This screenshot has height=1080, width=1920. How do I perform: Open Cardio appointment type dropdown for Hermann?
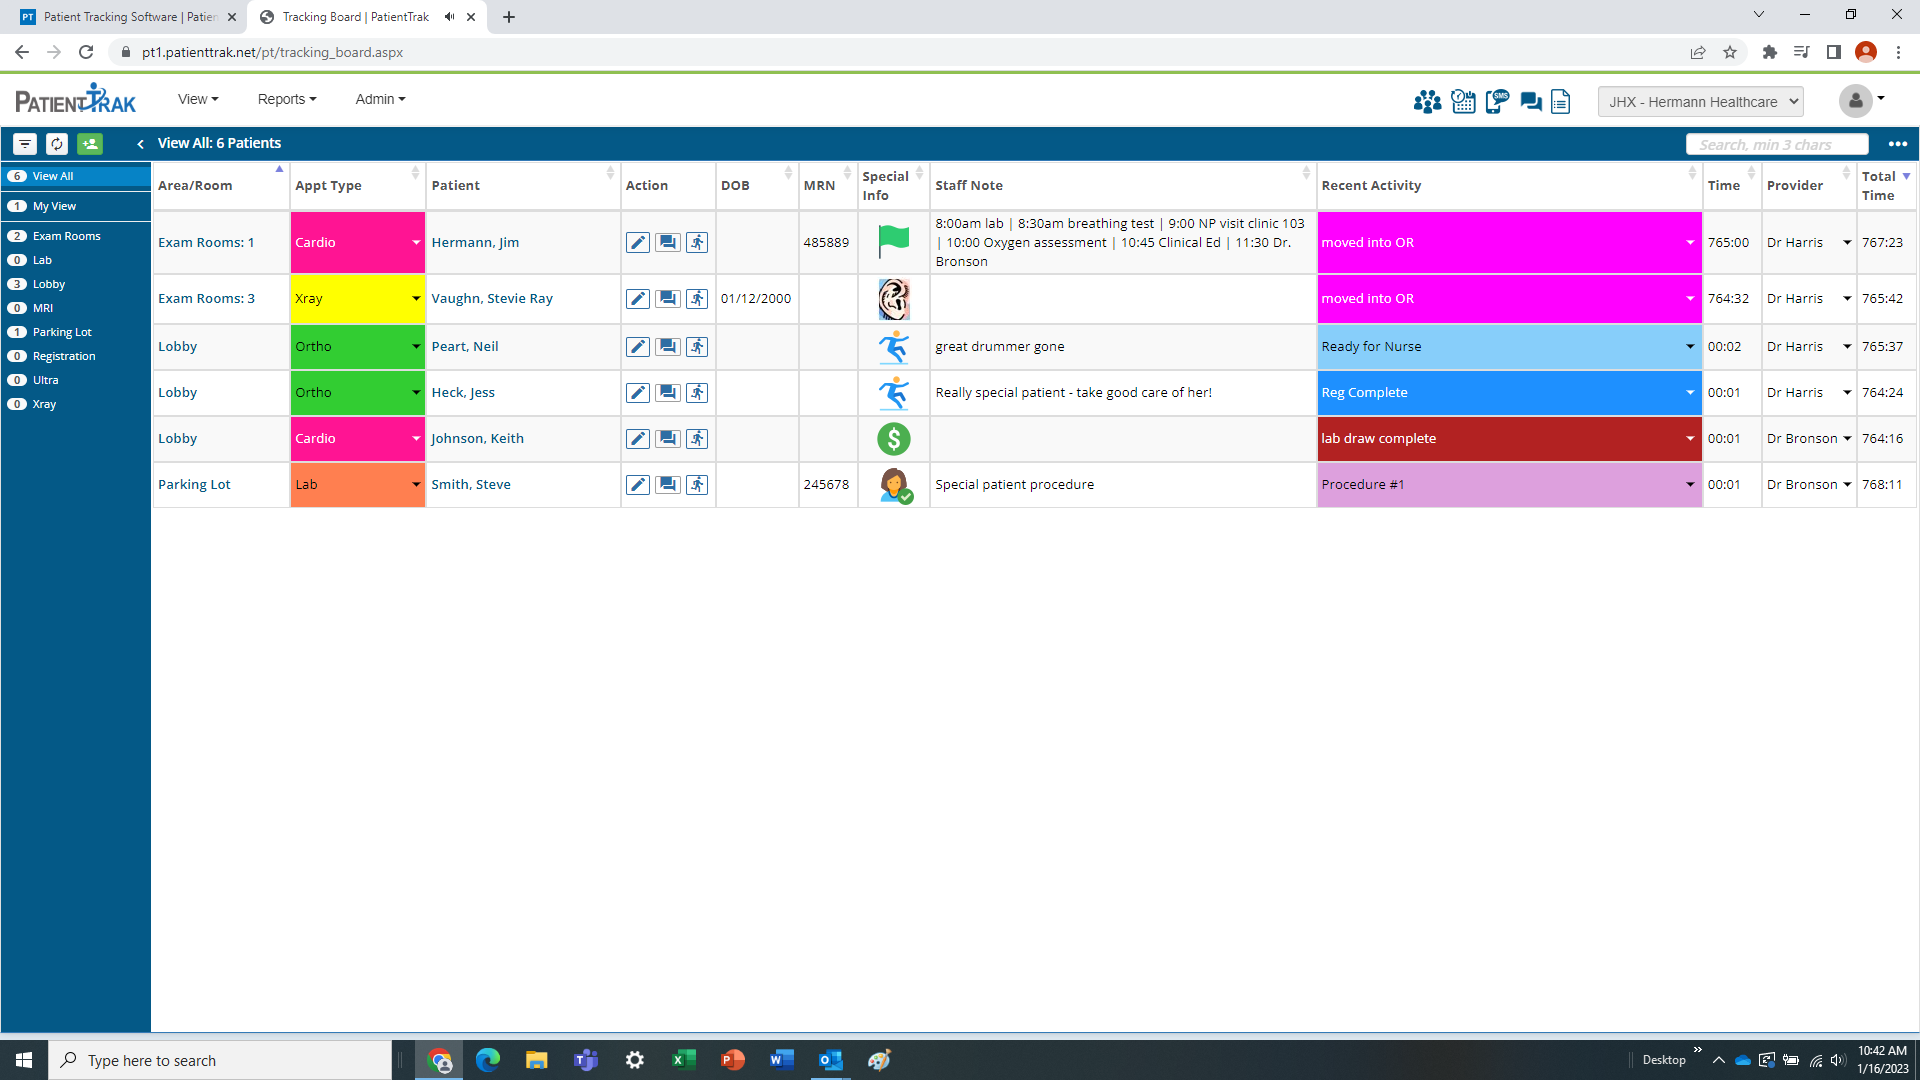(x=416, y=242)
